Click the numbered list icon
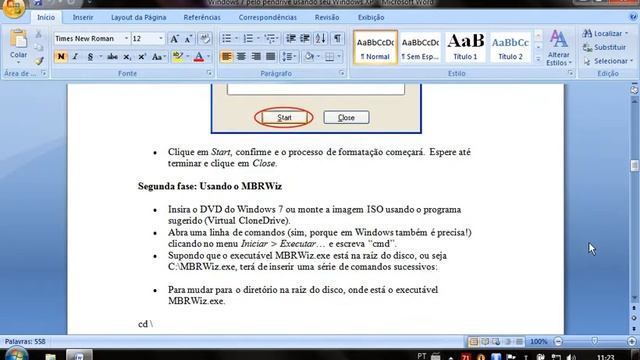 [x=248, y=39]
